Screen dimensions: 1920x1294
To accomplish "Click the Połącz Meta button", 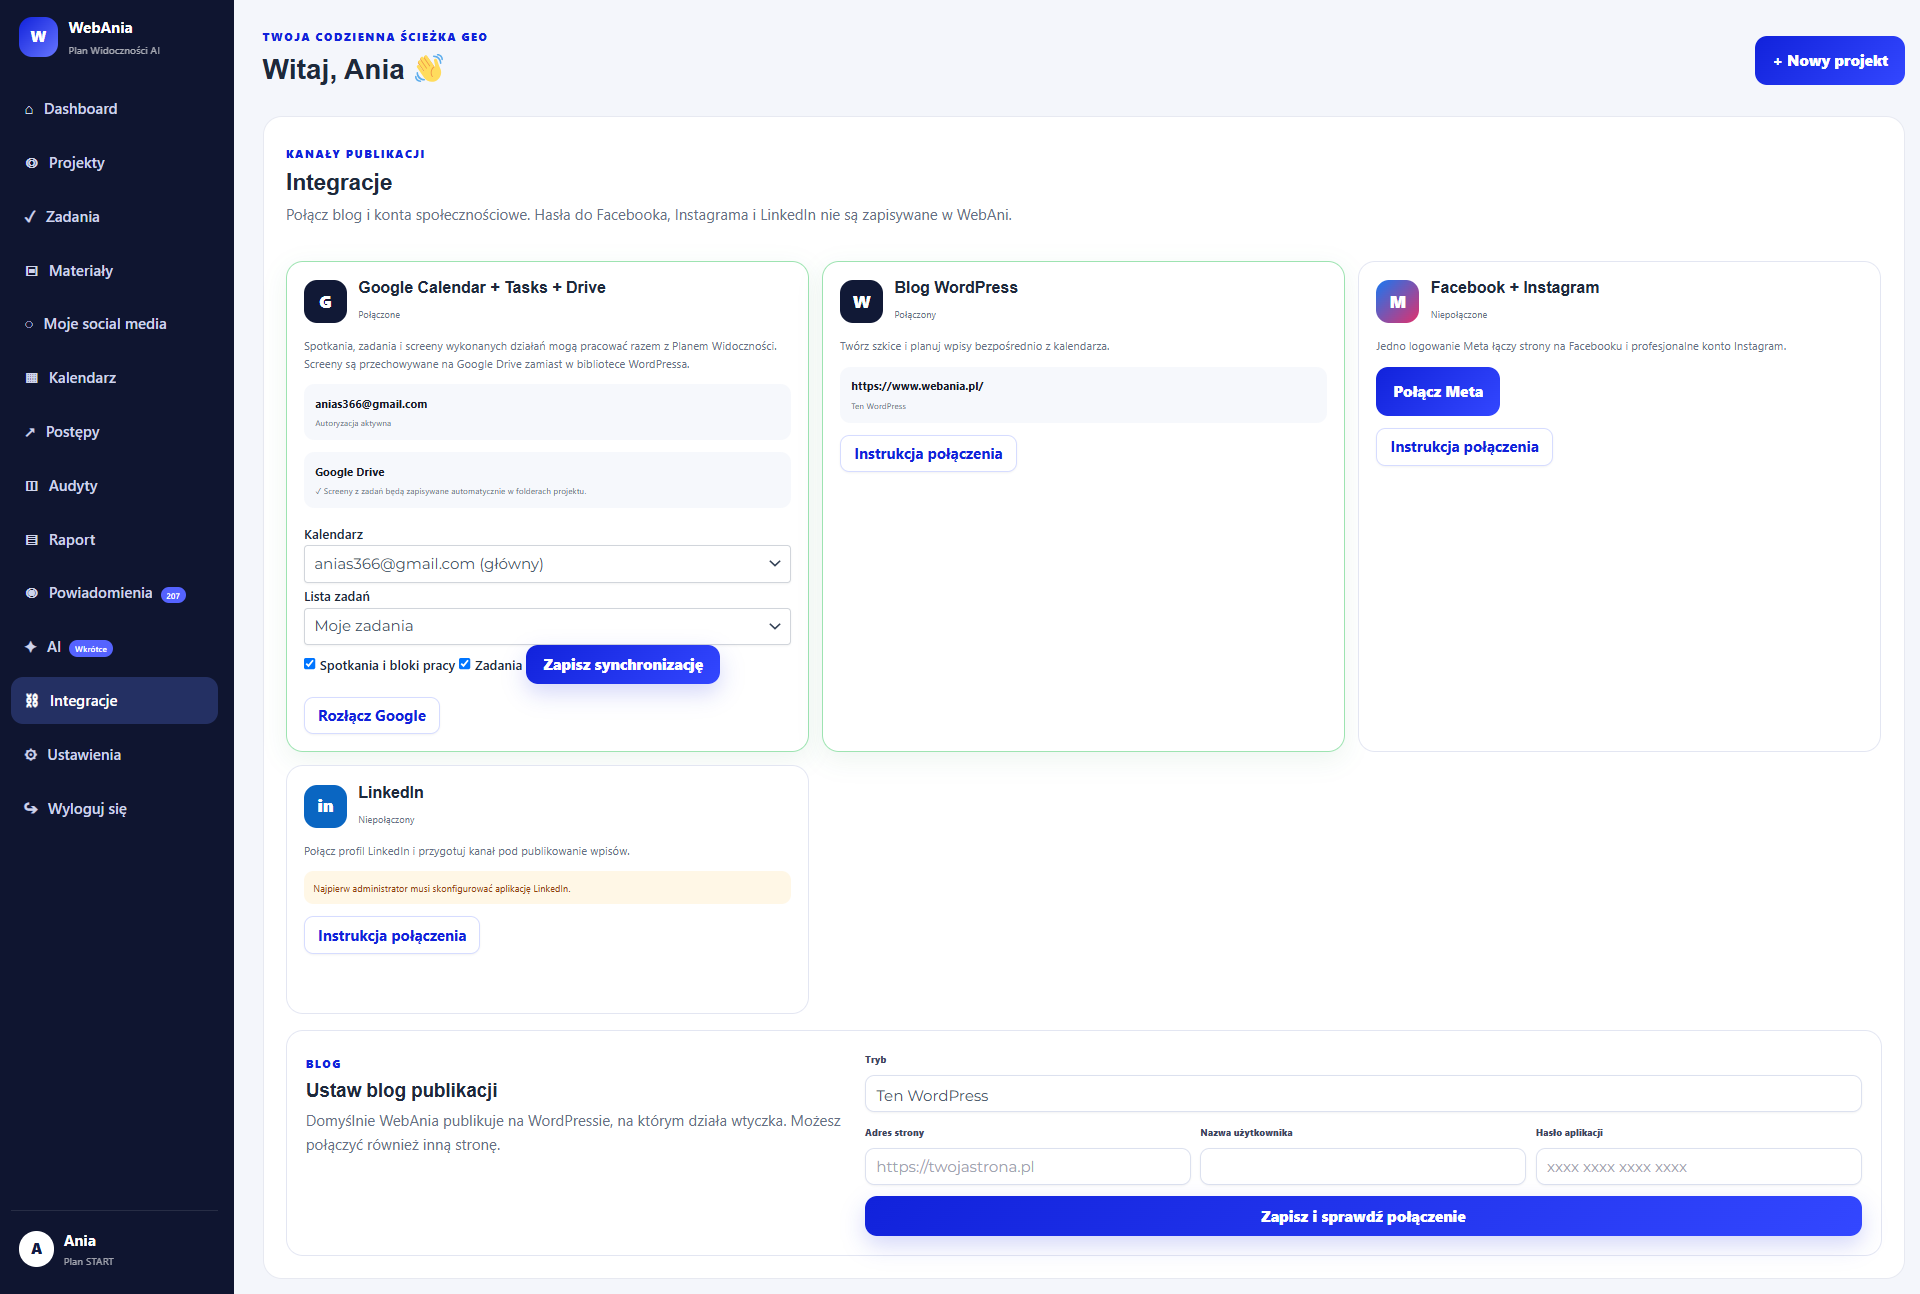I will coord(1438,392).
